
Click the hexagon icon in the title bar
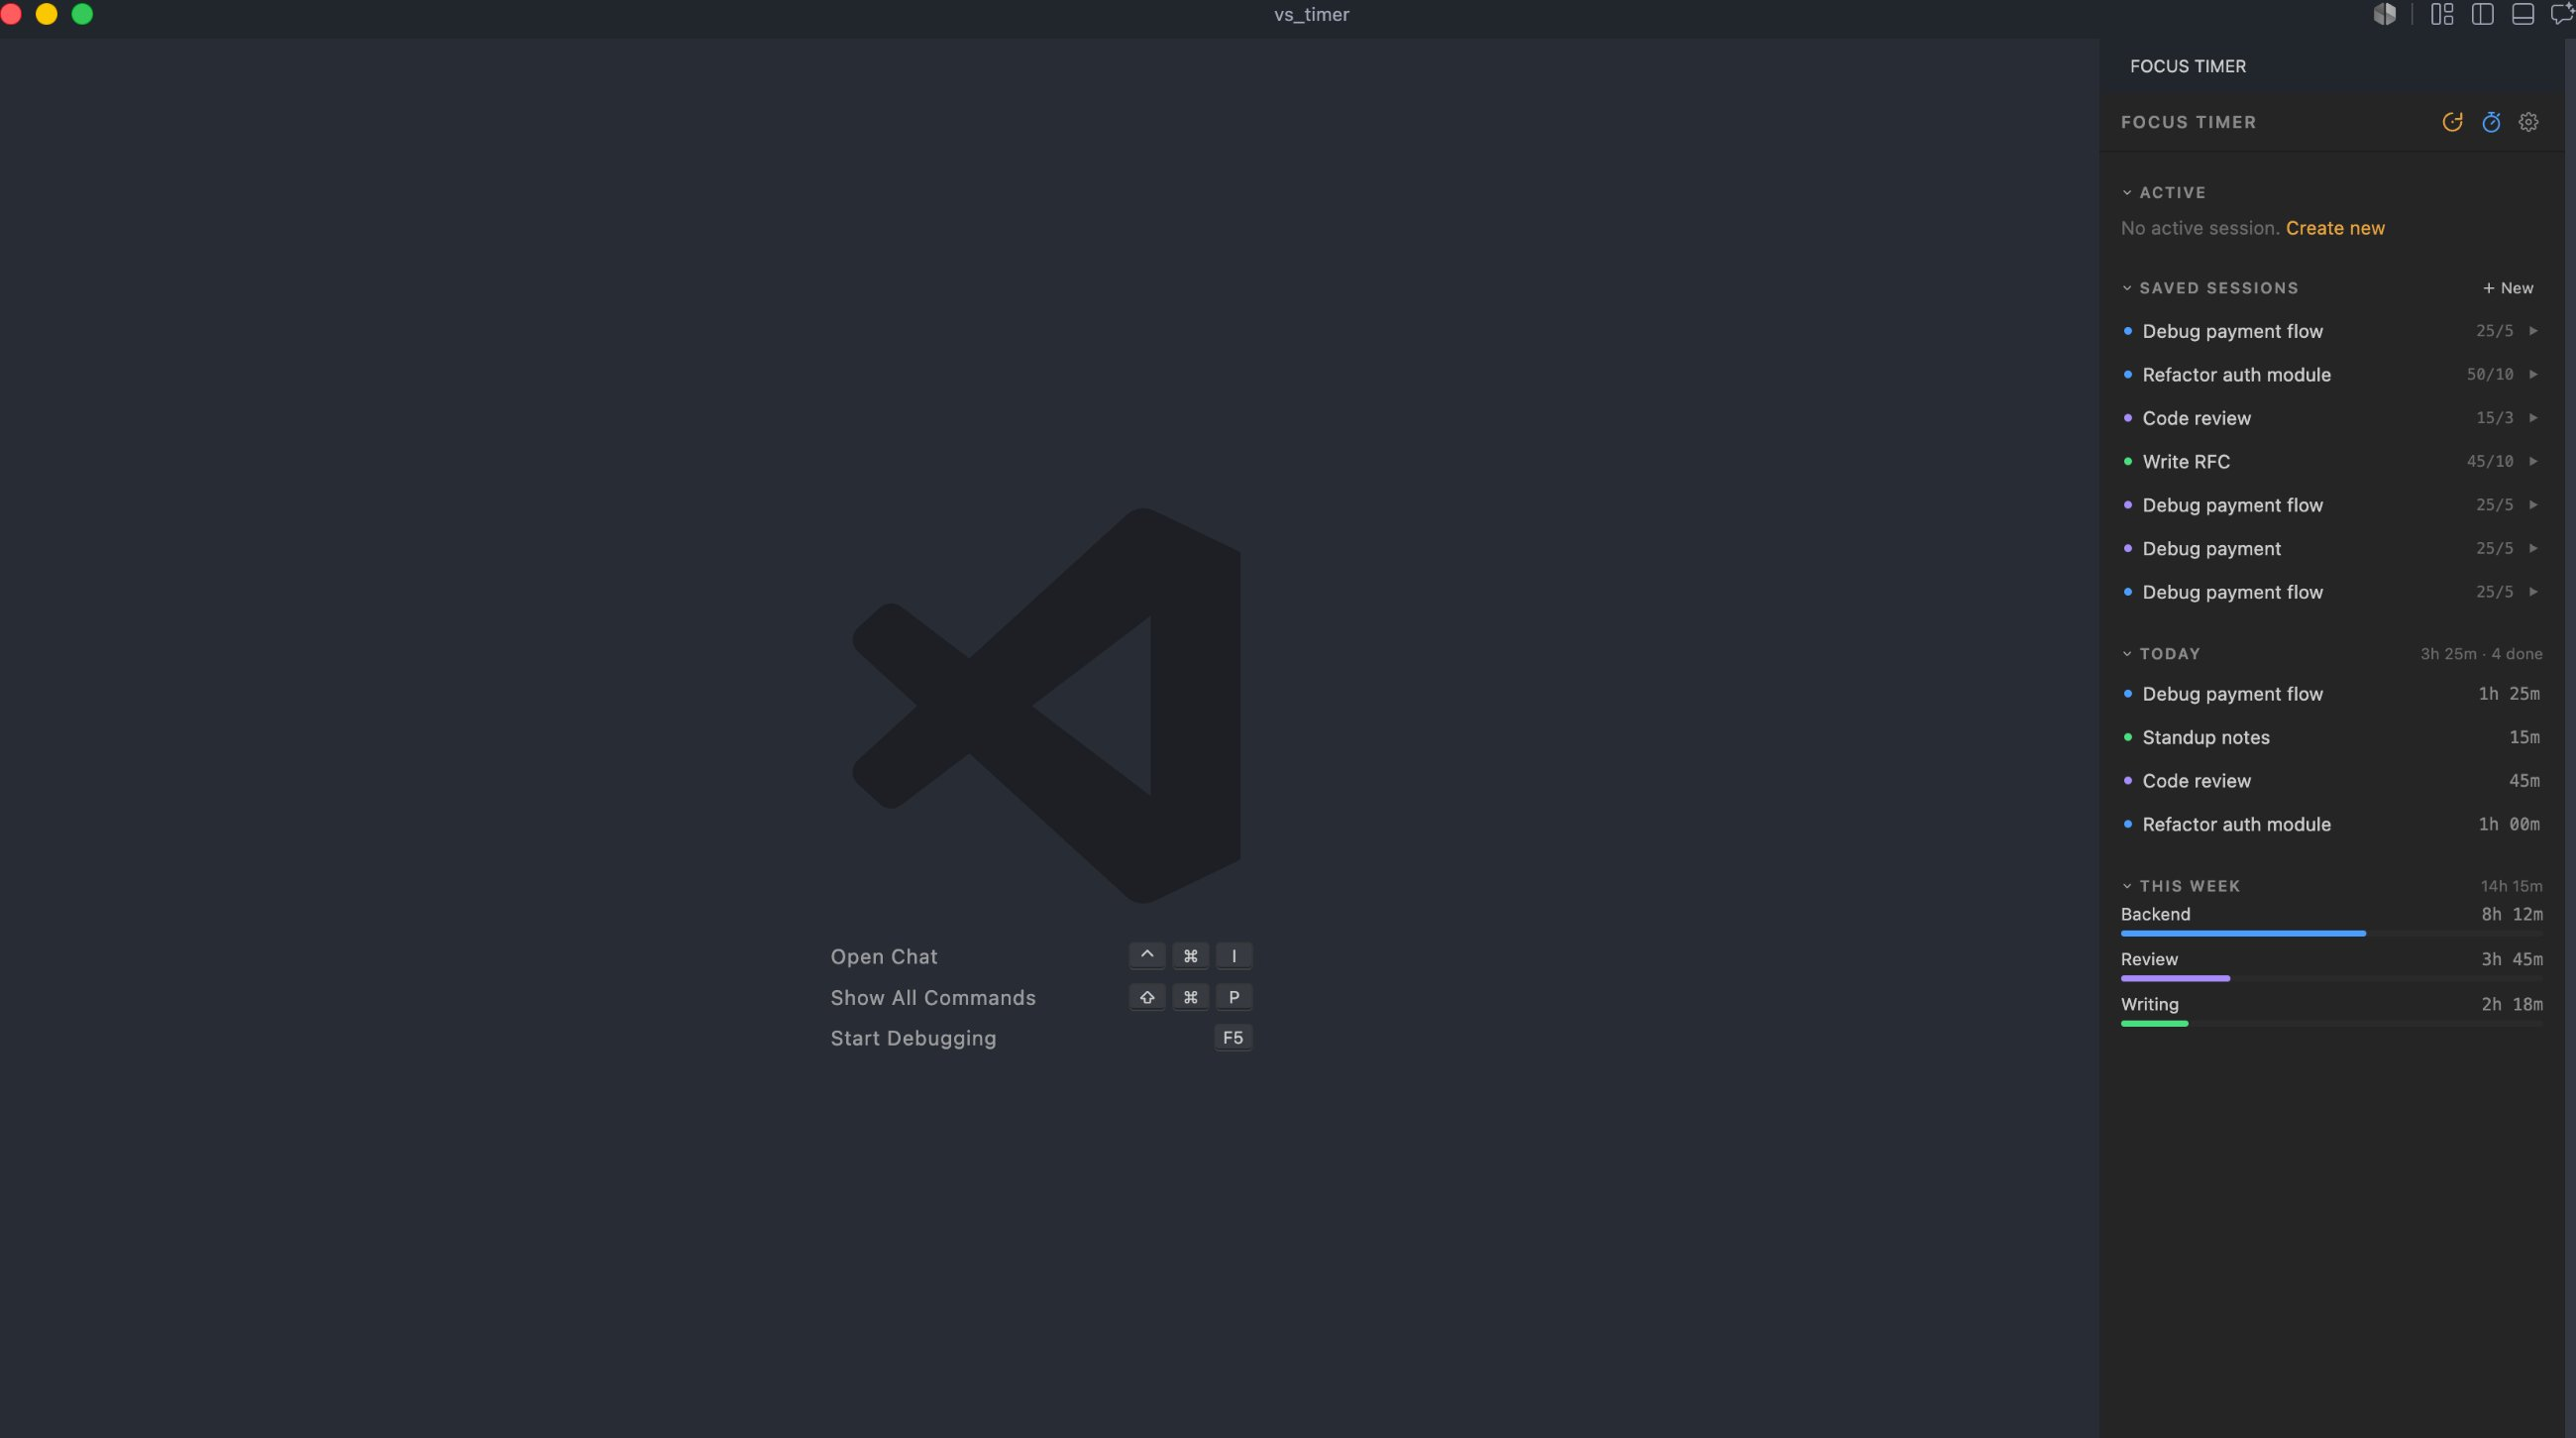[2385, 14]
